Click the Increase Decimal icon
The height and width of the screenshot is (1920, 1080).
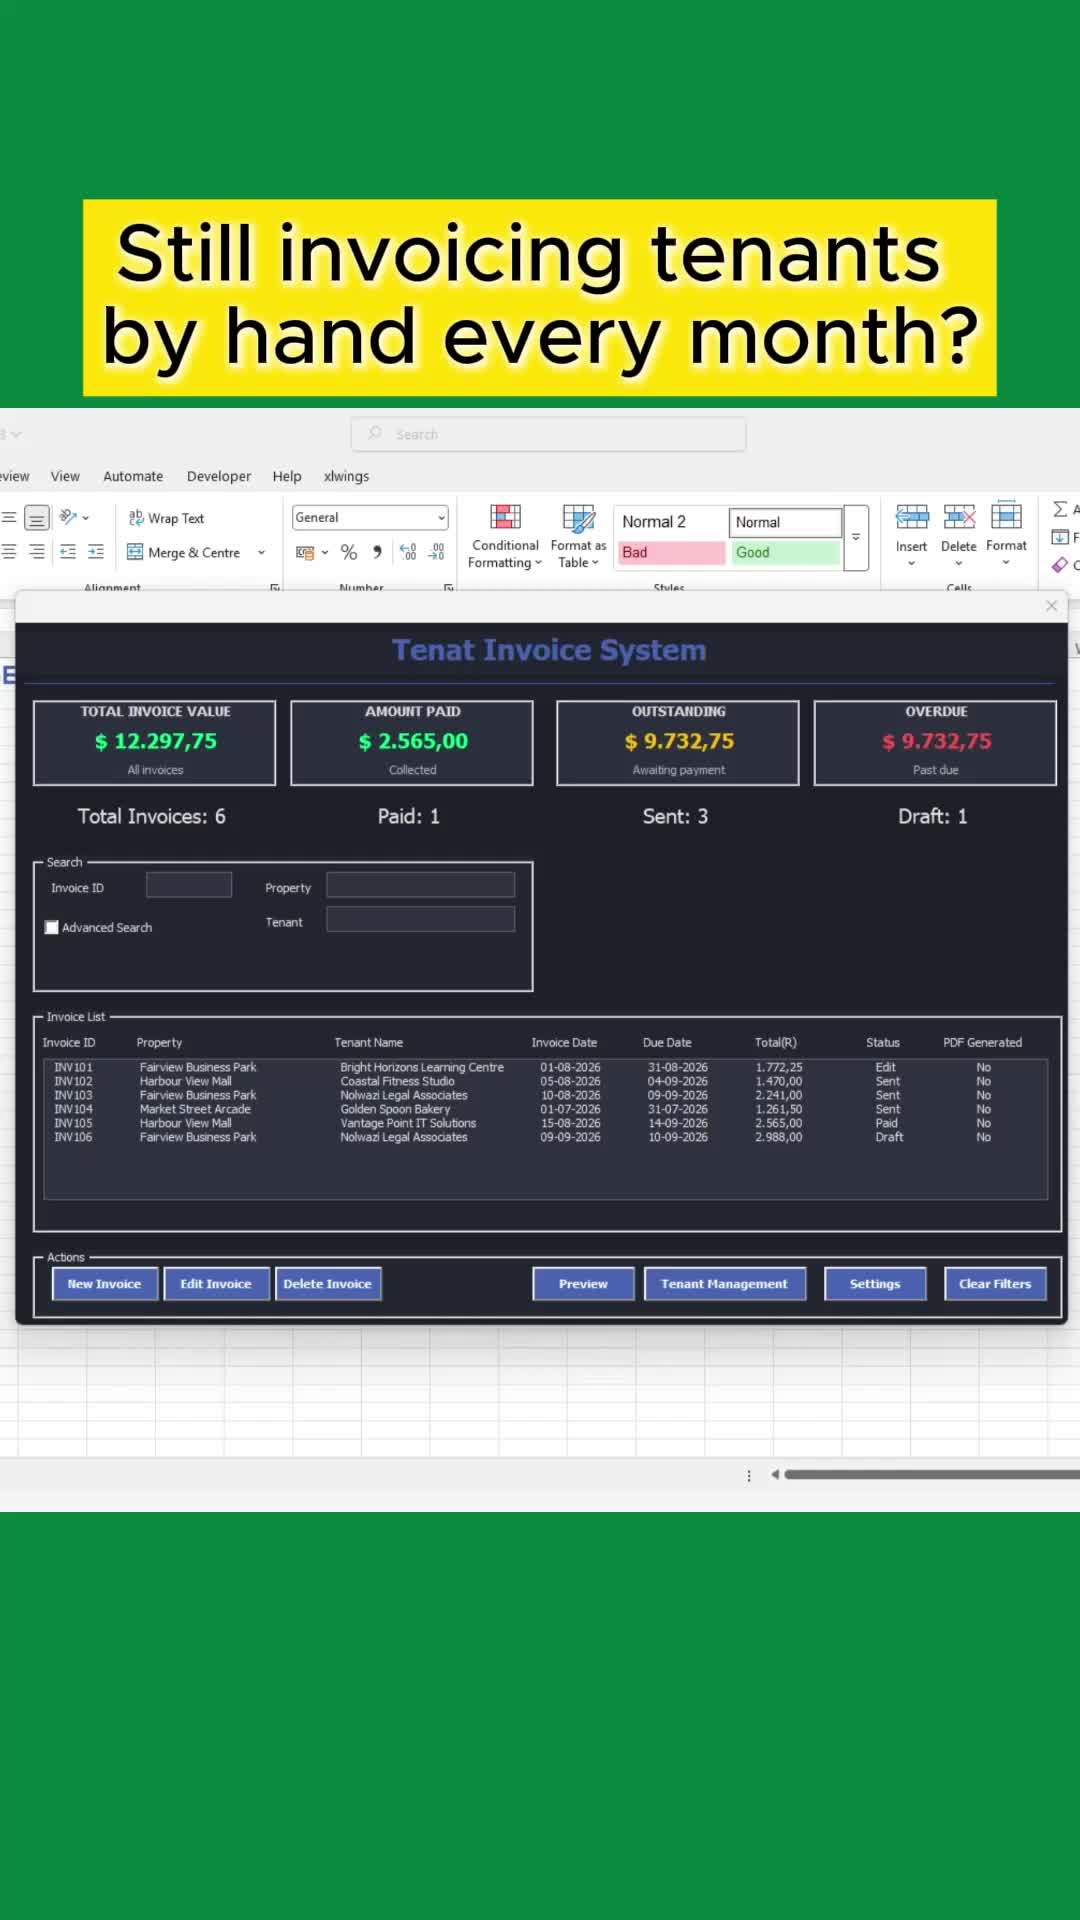tap(408, 552)
